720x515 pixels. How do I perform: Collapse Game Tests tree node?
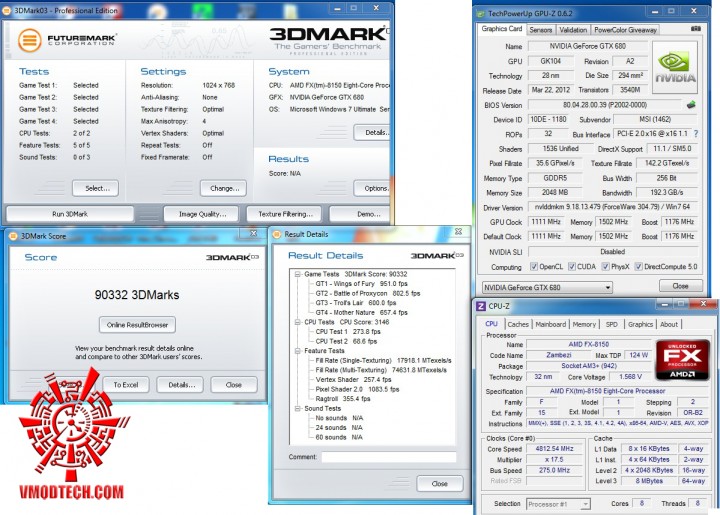click(298, 274)
